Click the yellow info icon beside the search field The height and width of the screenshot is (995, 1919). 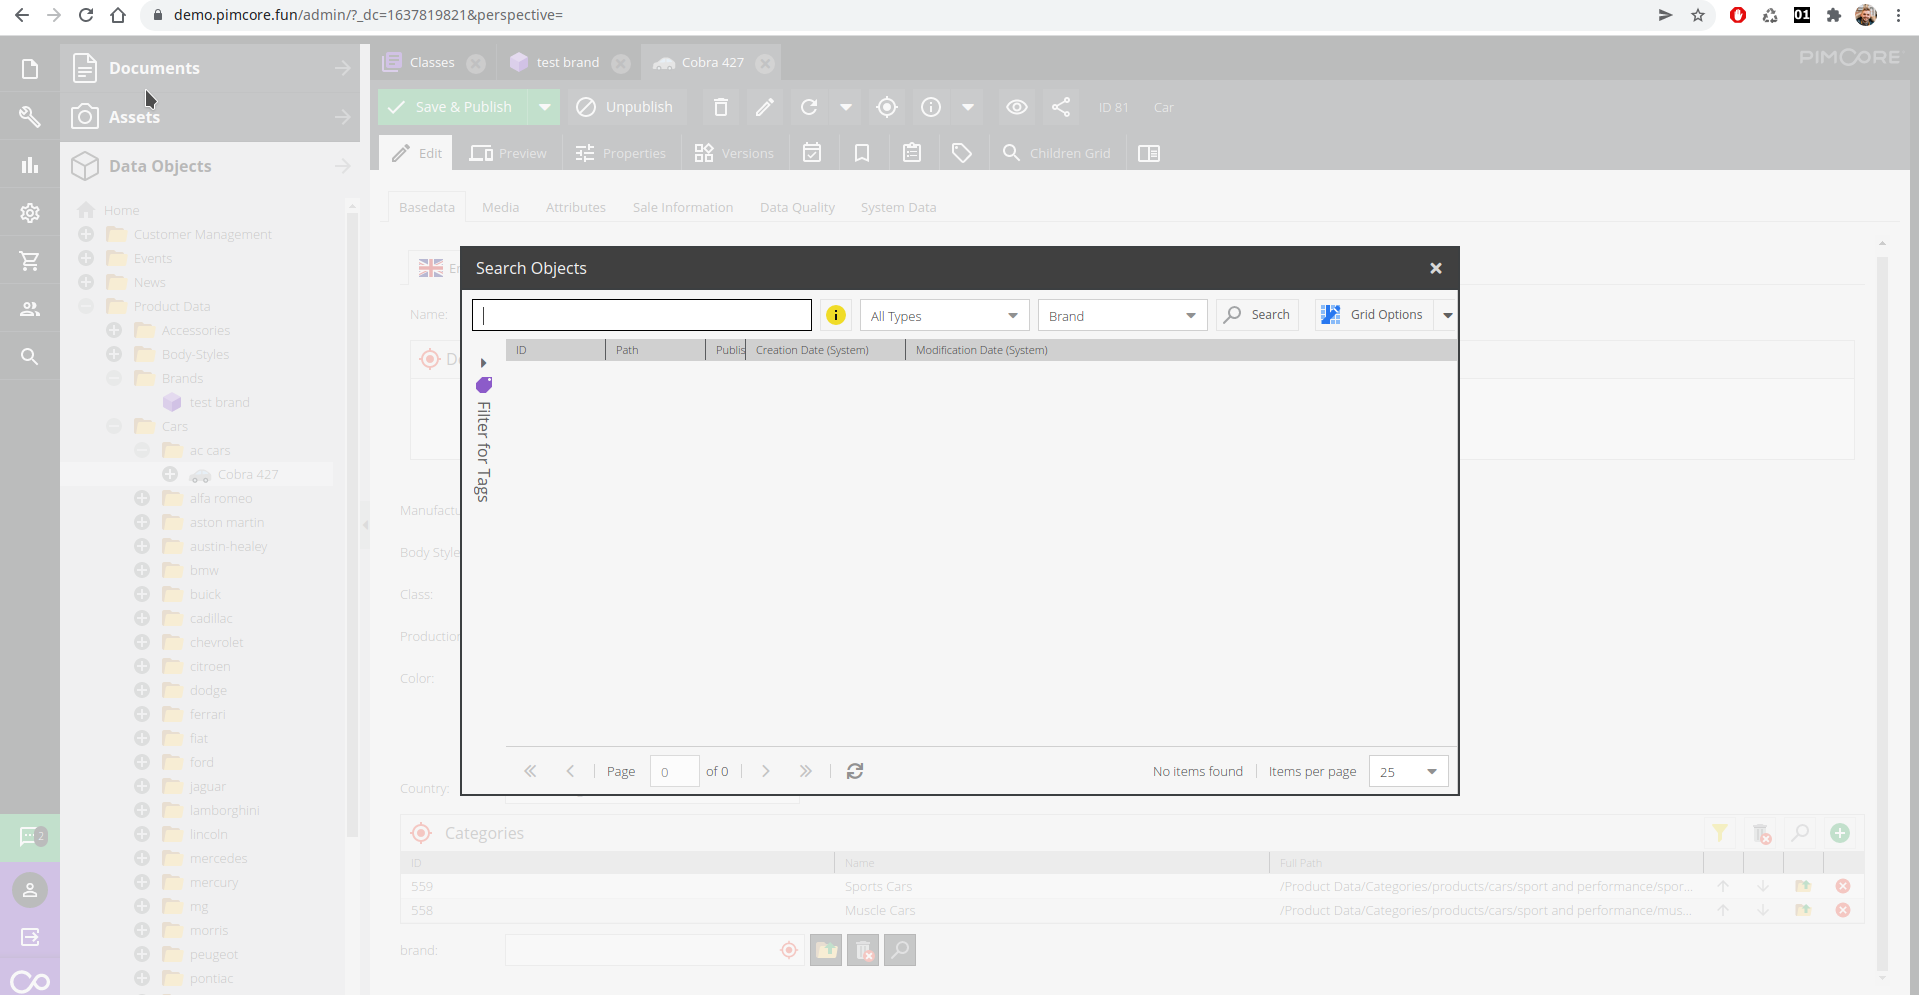[x=835, y=314]
